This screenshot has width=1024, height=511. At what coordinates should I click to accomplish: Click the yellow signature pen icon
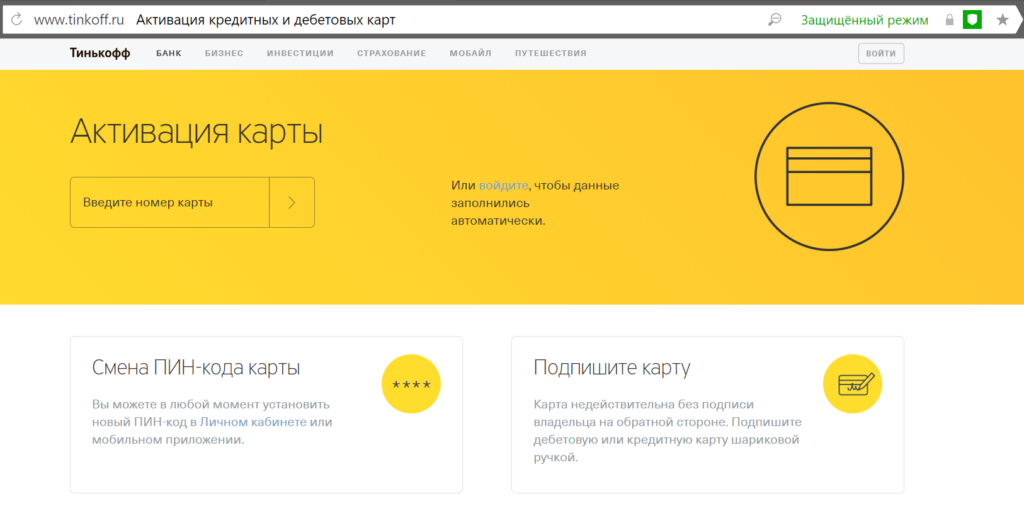click(x=852, y=384)
